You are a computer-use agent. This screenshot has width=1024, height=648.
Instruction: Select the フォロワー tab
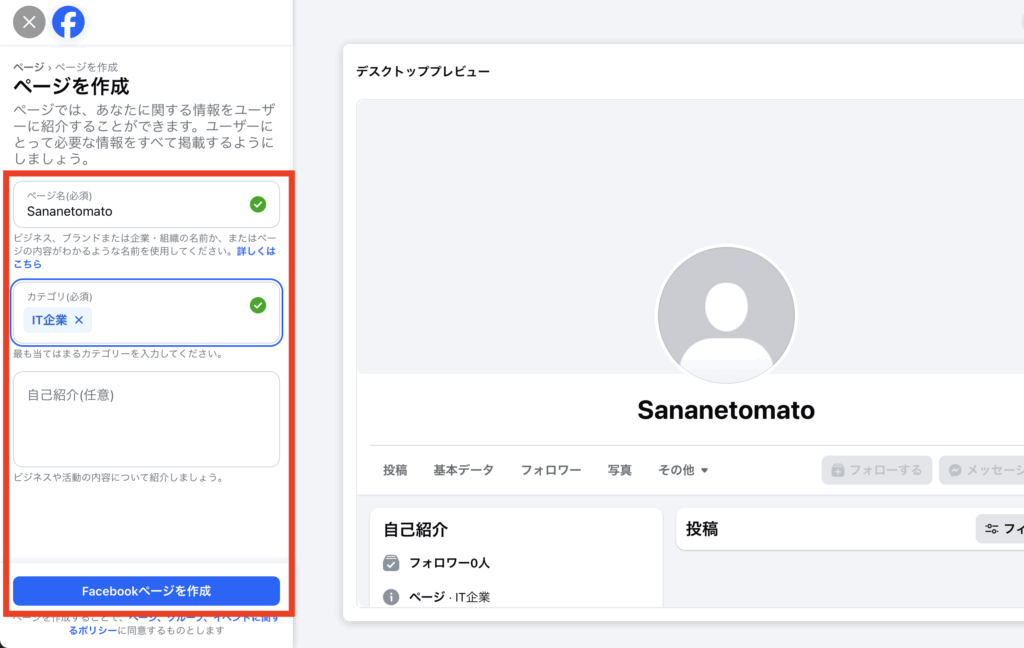[x=551, y=470]
